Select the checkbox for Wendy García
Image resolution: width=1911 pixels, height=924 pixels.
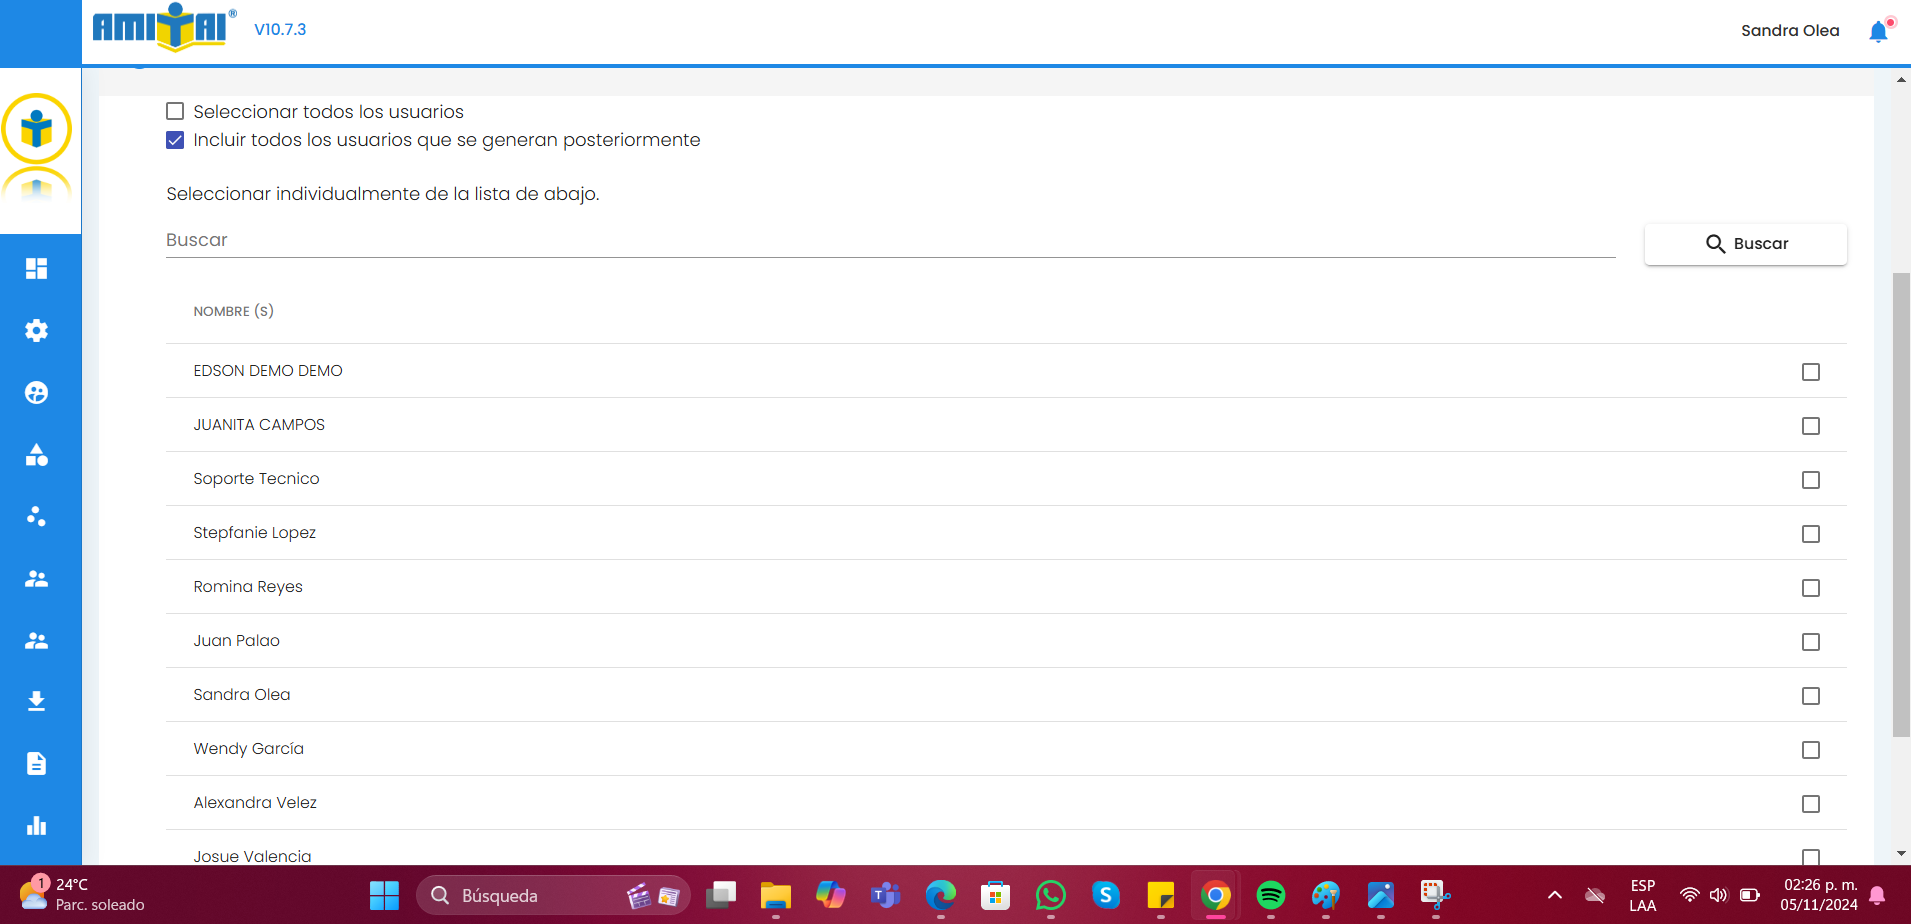tap(1810, 750)
